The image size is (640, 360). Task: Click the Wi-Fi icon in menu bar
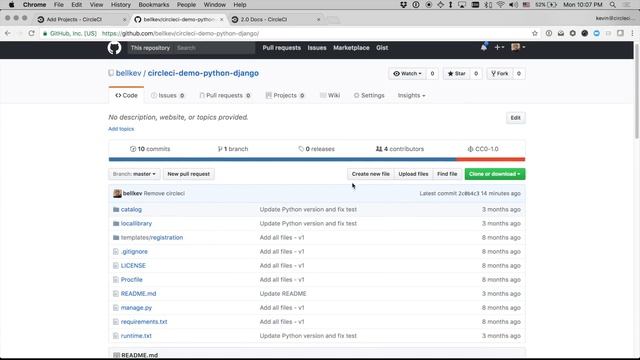tap(500, 5)
